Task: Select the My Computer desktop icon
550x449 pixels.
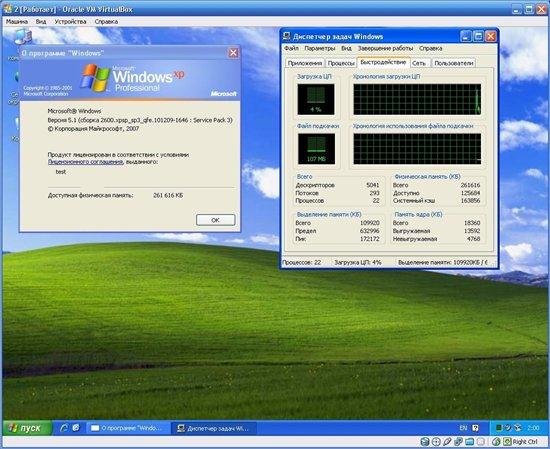Action: [x=23, y=38]
